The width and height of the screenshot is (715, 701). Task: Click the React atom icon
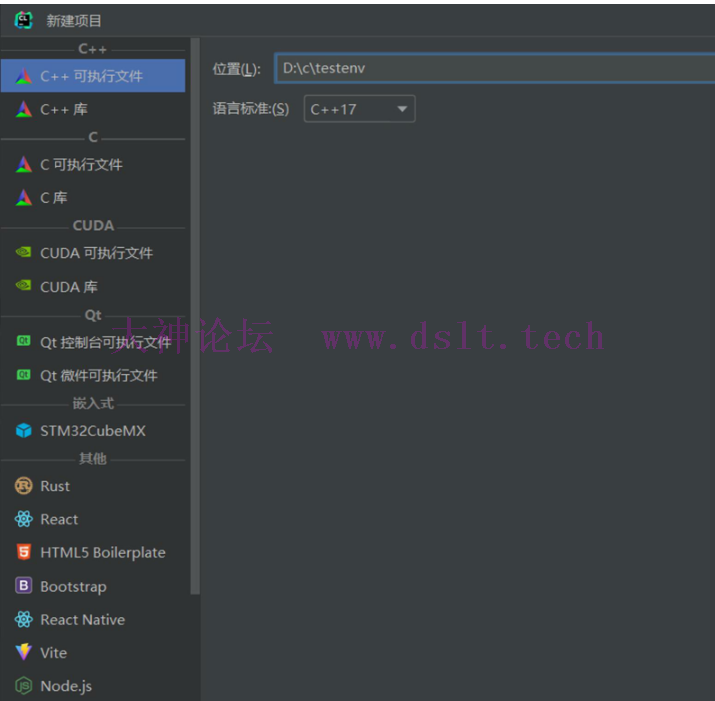24,519
